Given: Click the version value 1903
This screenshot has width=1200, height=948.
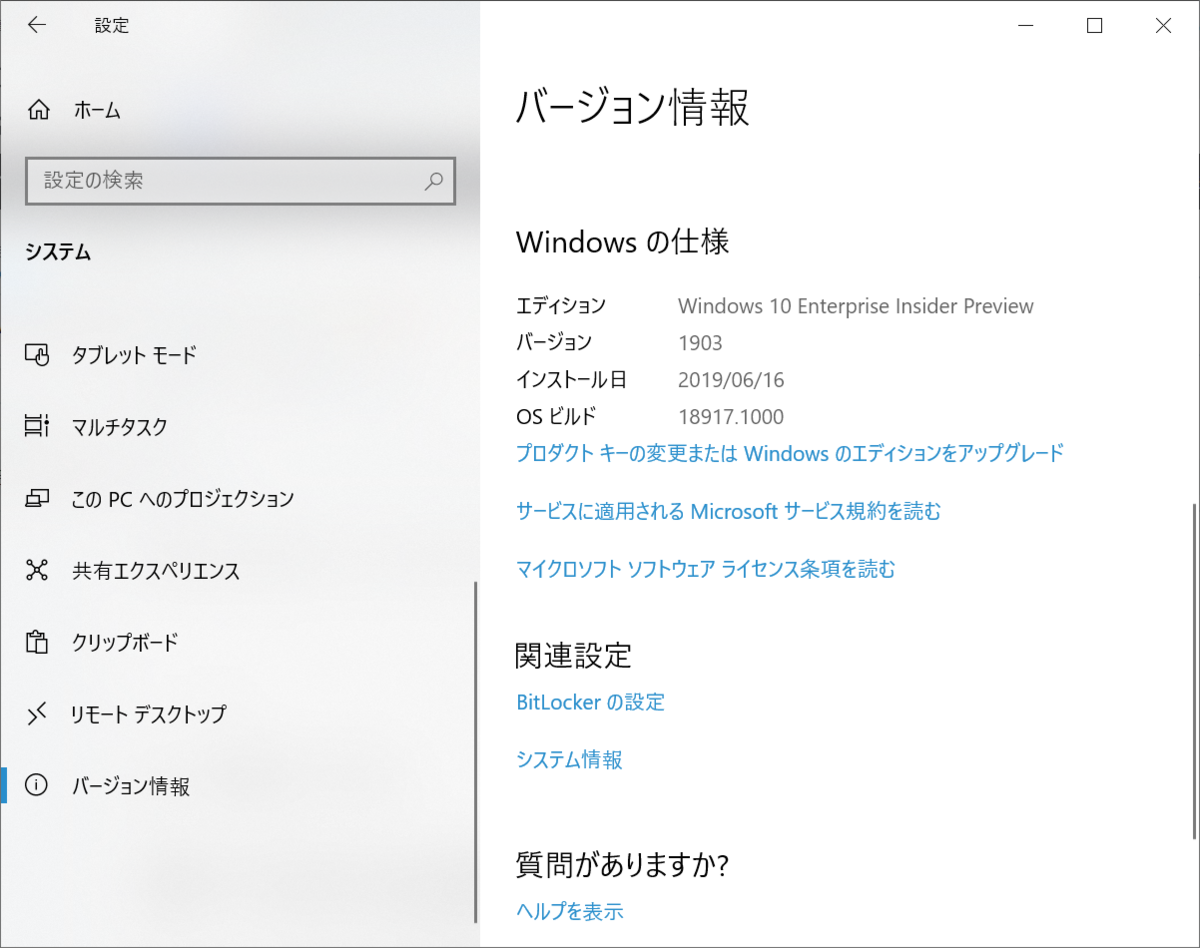Looking at the screenshot, I should tap(700, 343).
